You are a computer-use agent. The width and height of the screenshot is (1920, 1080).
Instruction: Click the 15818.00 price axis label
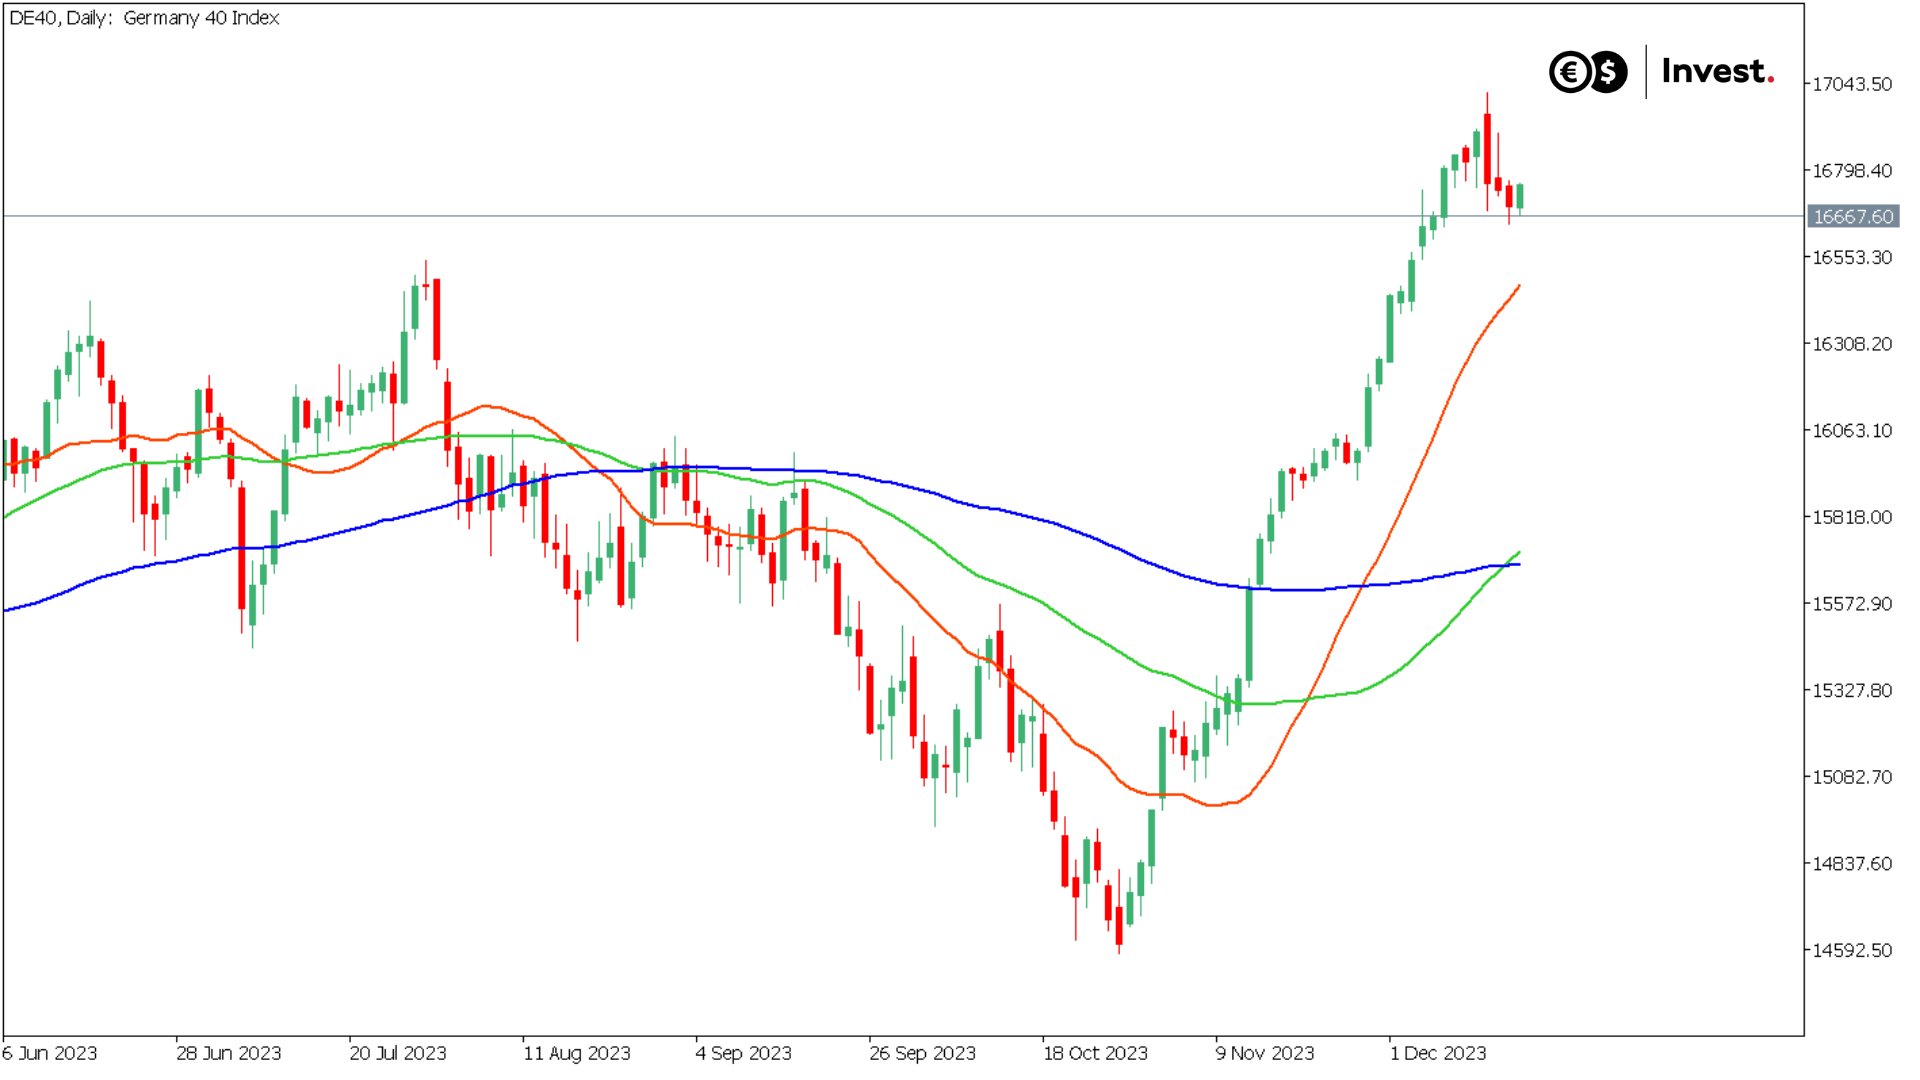coord(1852,517)
